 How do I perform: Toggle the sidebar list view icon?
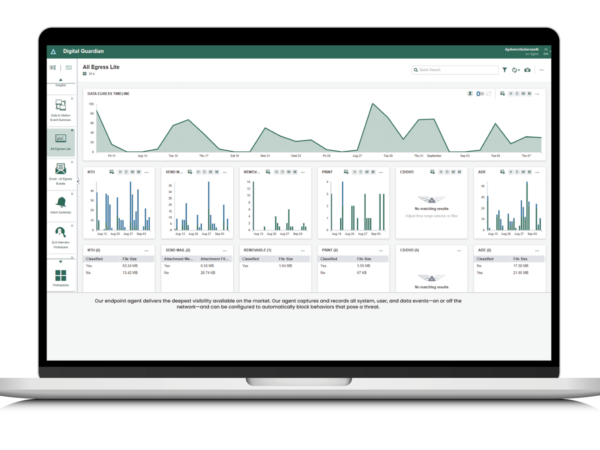click(68, 68)
